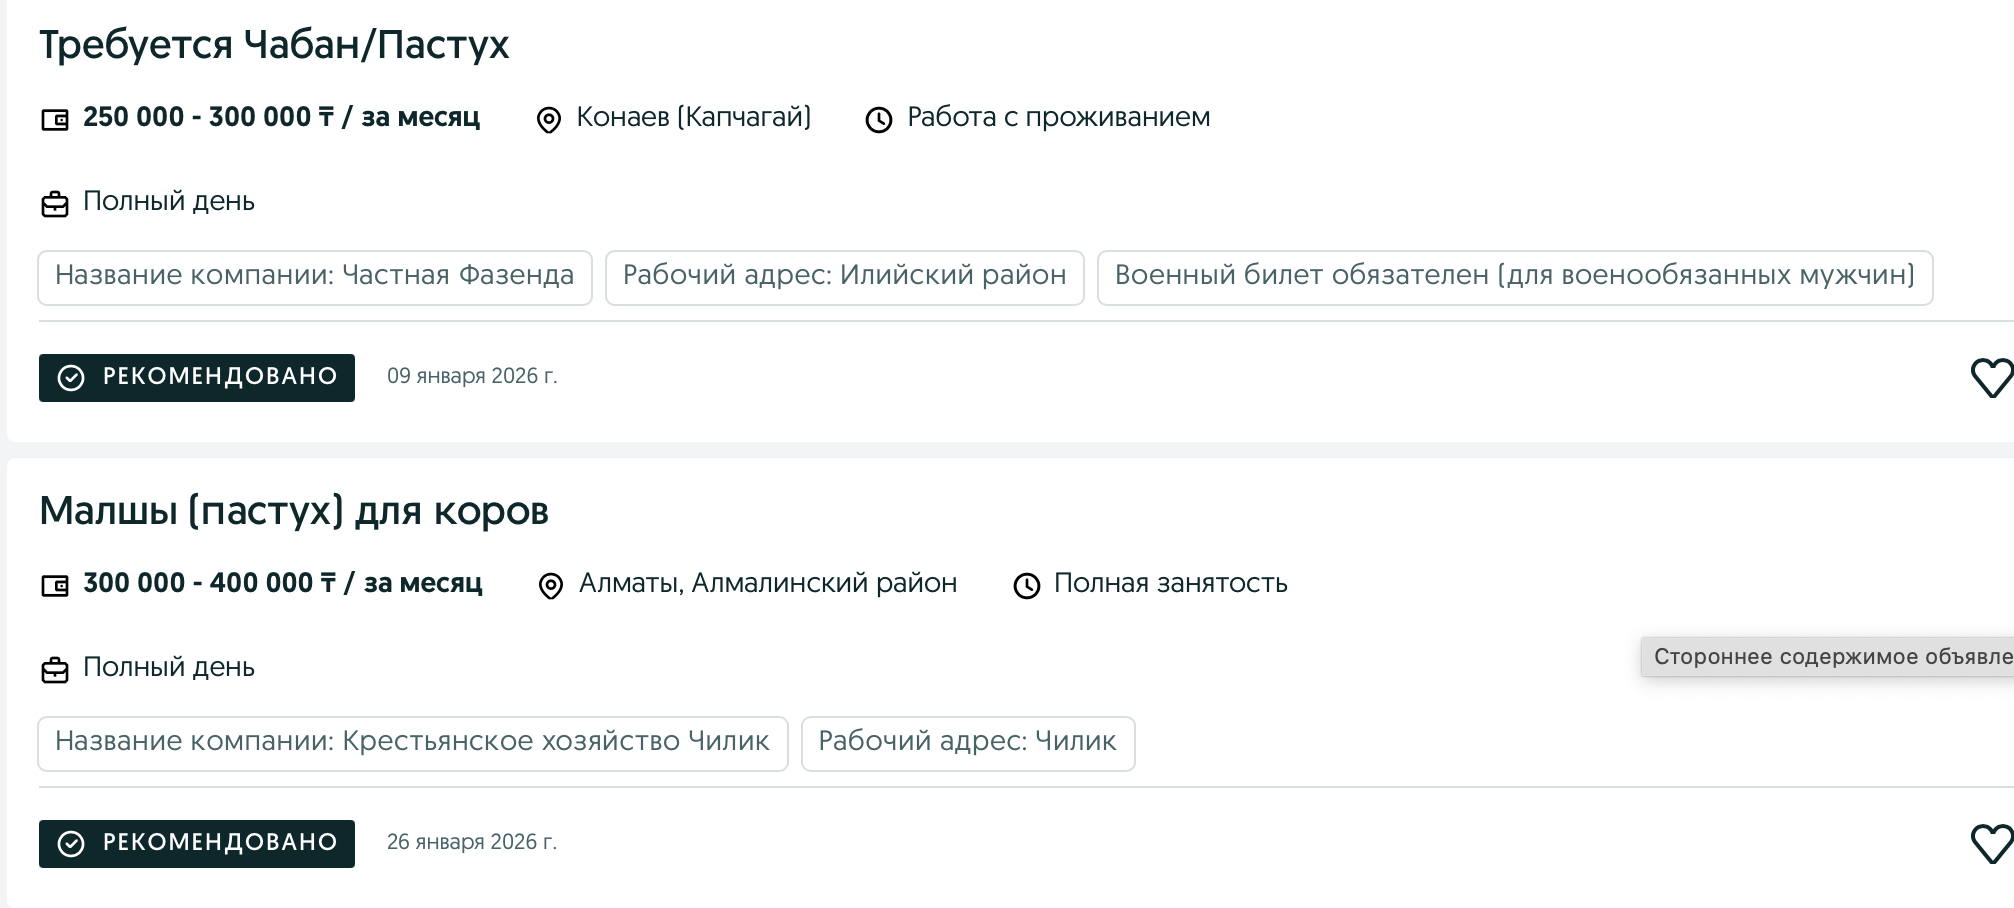2014x908 pixels.
Task: Select the Рабочий адрес: Илийский район tag
Action: pyautogui.click(x=844, y=276)
